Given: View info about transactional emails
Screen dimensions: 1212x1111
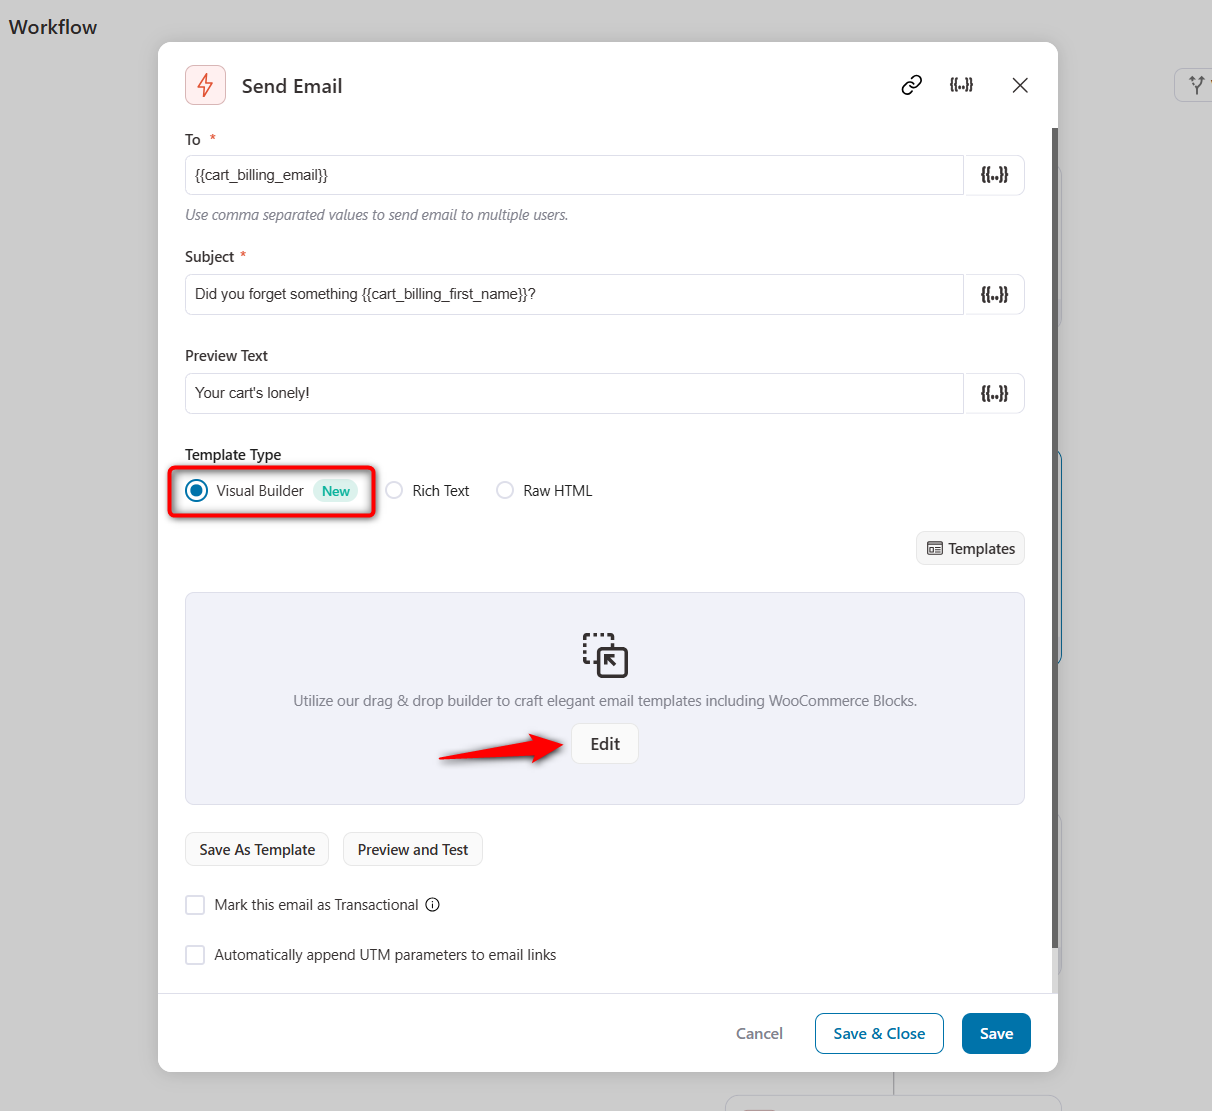Looking at the screenshot, I should pos(434,904).
